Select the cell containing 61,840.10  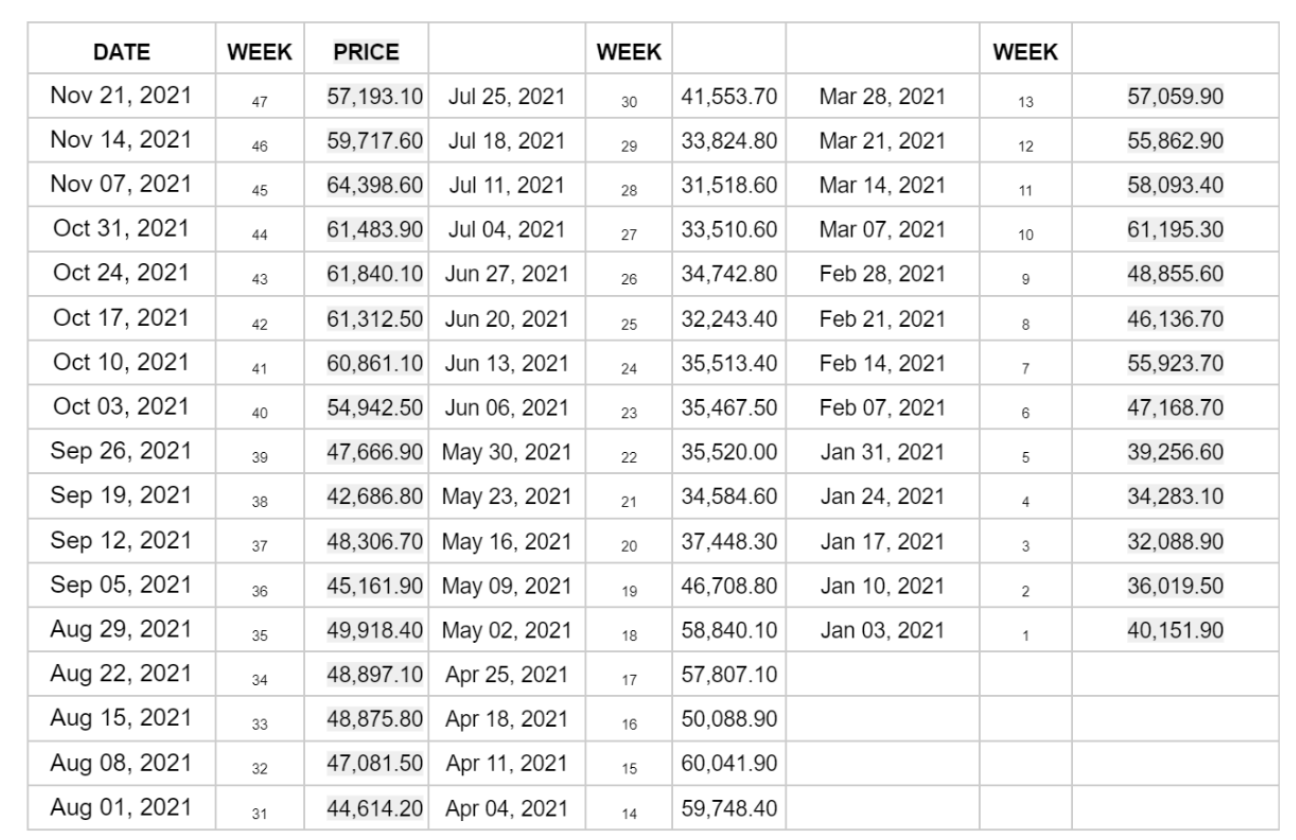(x=376, y=274)
